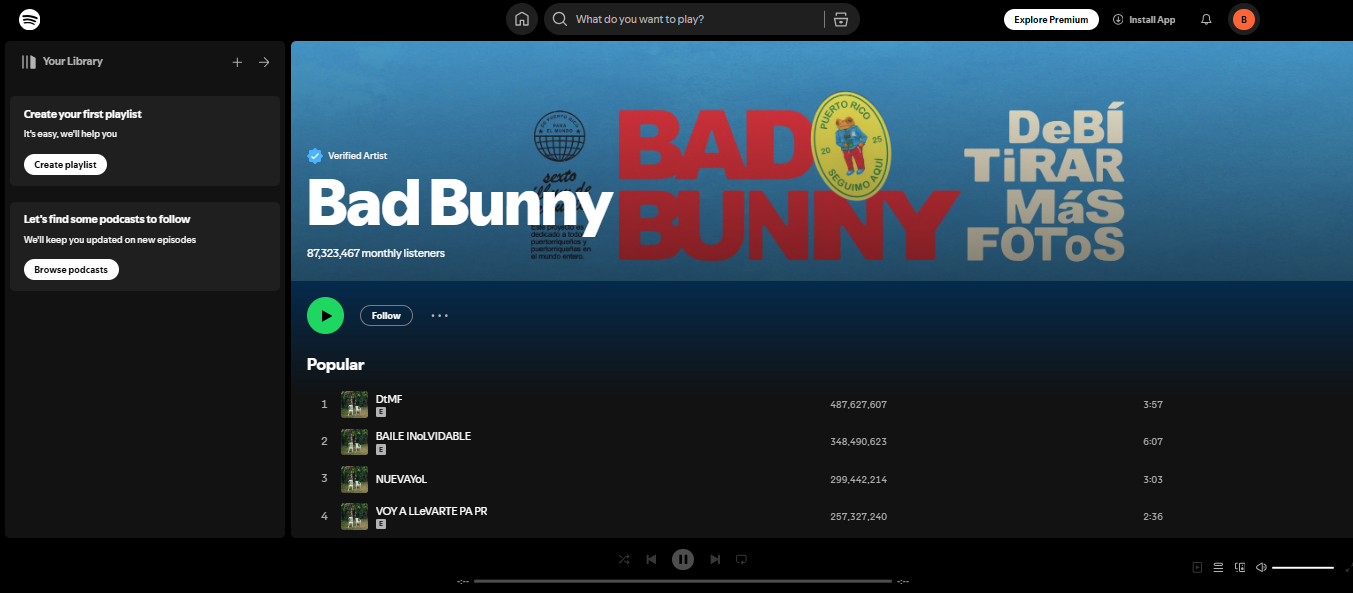Screen dimensions: 1353x593
Task: Click the playback progress bar
Action: point(683,581)
